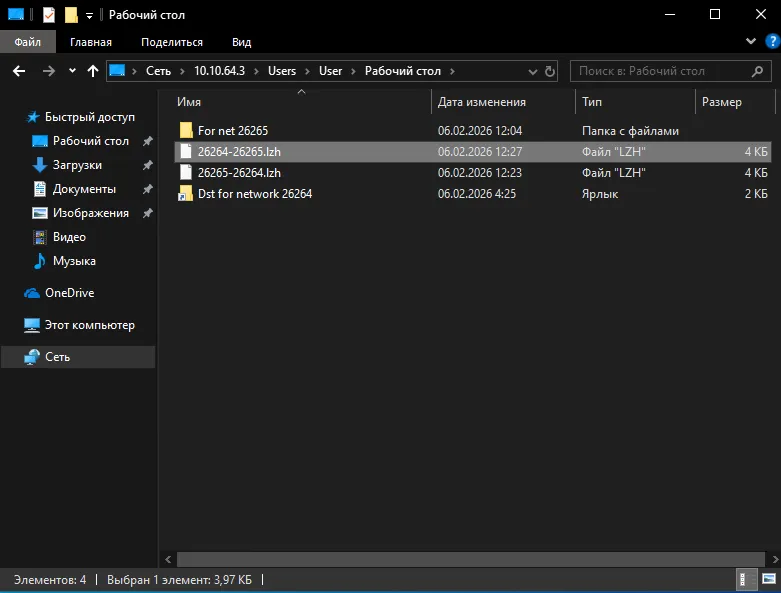
Task: Click the file name 26264-26265.lzh
Action: [x=239, y=151]
